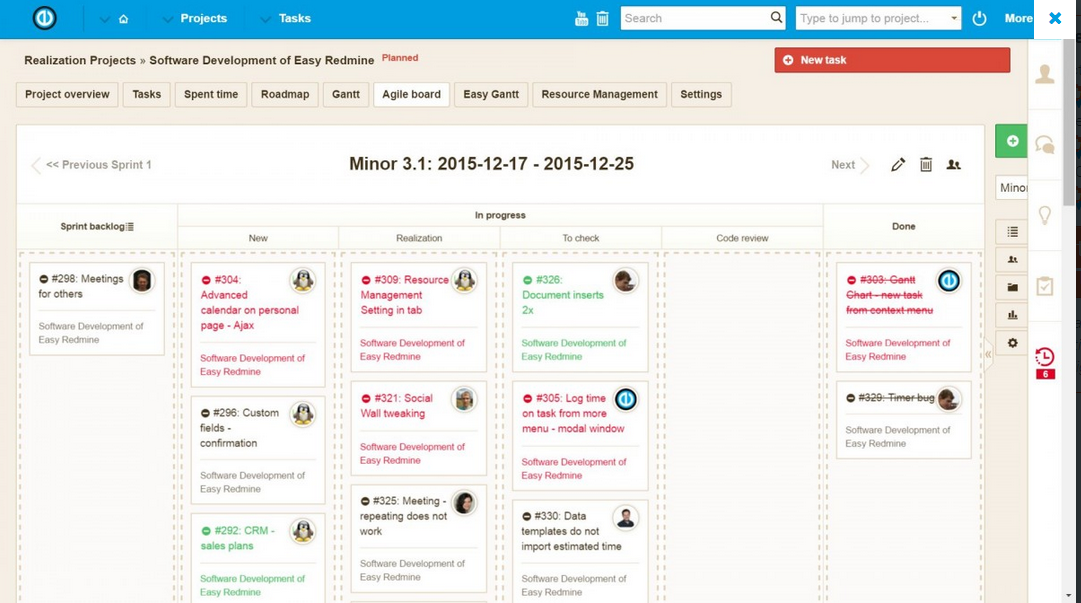
Task: Open task #329 Timer bug
Action: point(896,398)
